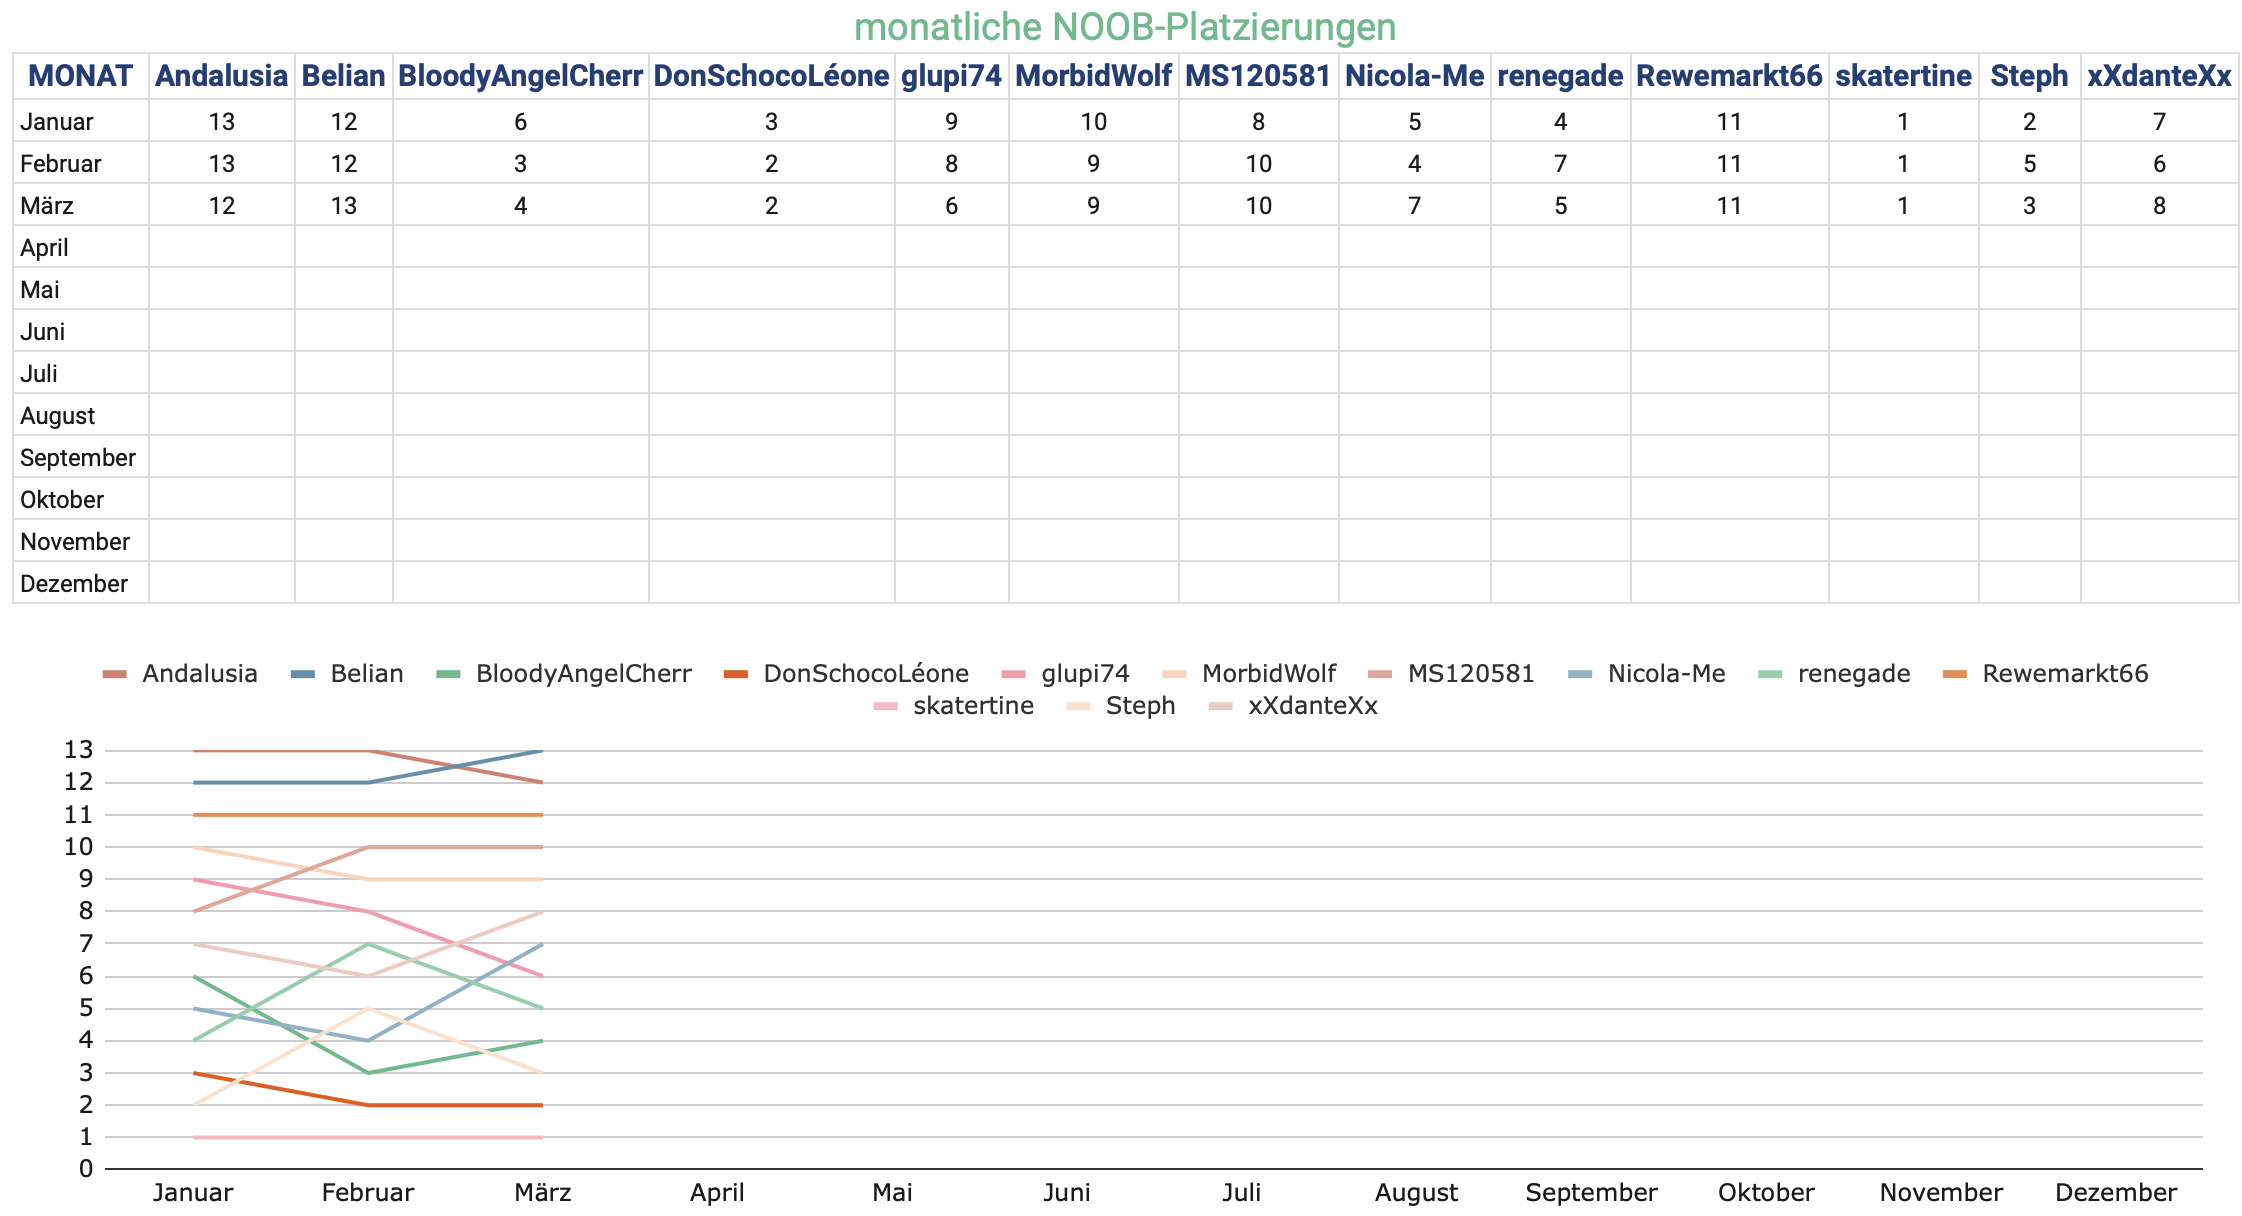Toggle the BloodyAngelCherr legend entry

coord(563,674)
